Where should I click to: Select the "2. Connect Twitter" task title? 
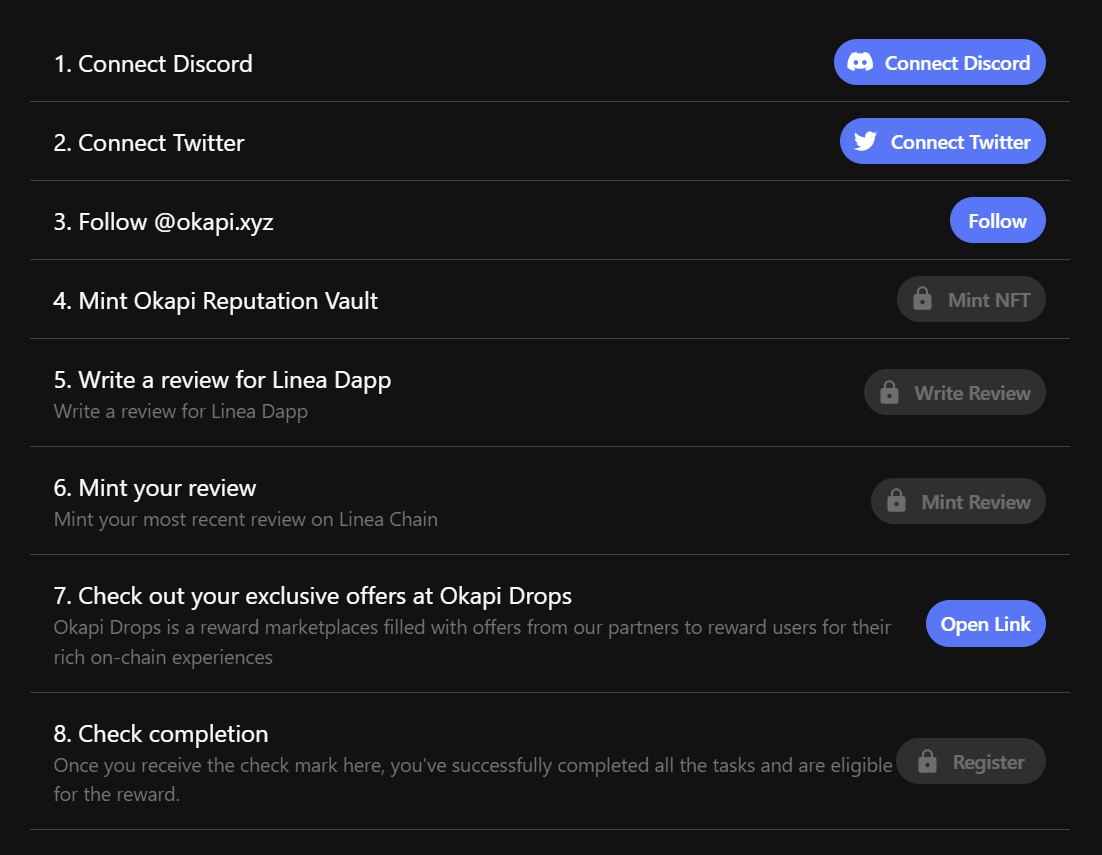(149, 143)
